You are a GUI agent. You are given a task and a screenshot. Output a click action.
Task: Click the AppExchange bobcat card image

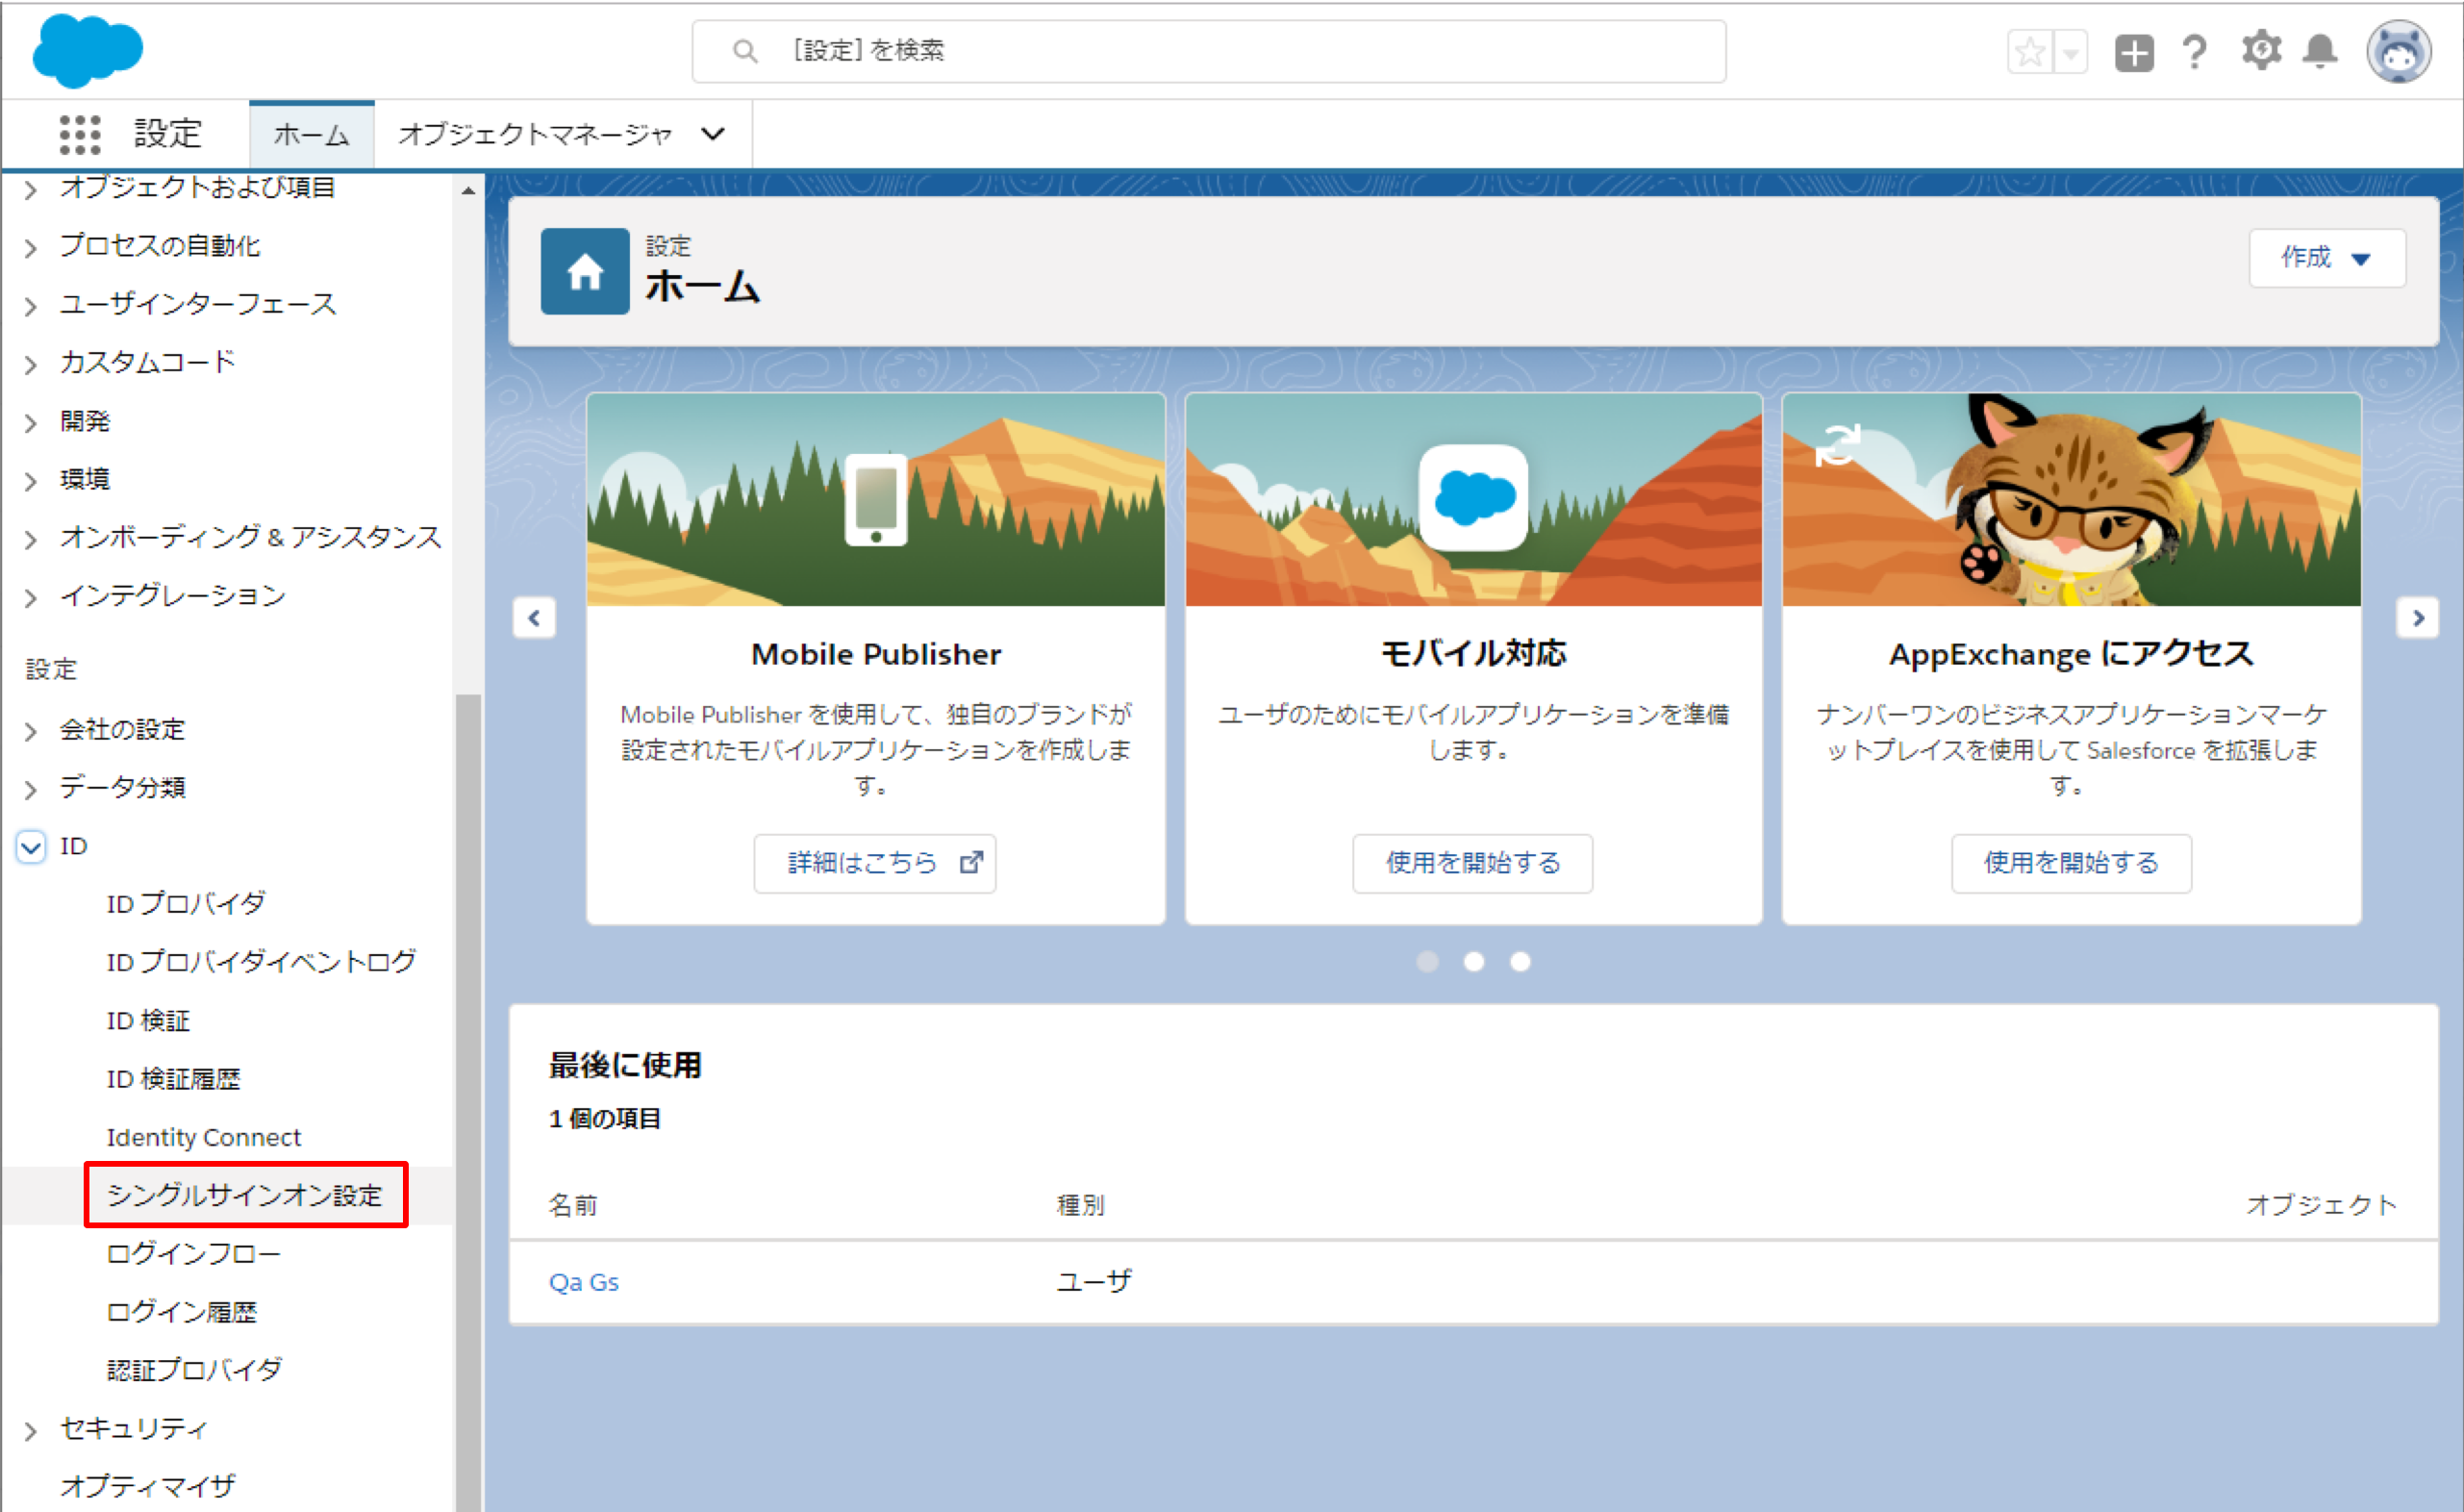(2071, 499)
